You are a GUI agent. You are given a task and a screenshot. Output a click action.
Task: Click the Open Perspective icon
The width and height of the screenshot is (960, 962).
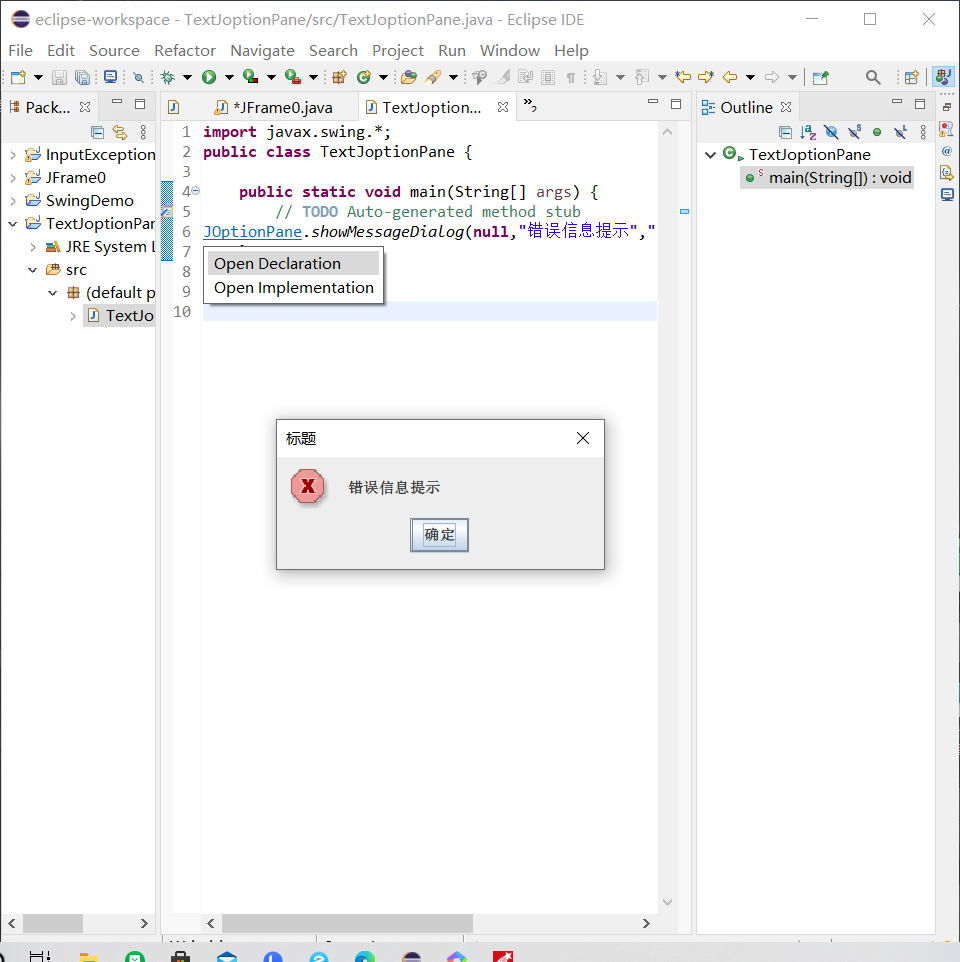point(912,77)
